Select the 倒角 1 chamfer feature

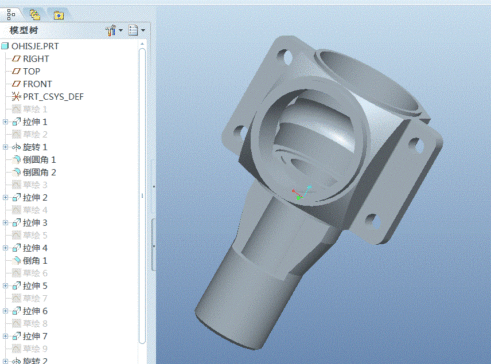[35, 261]
